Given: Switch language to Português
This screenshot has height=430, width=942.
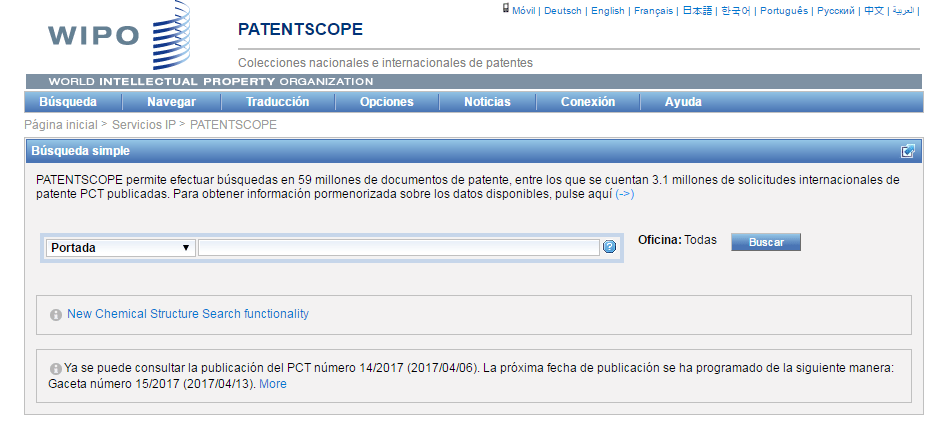Looking at the screenshot, I should tap(784, 11).
